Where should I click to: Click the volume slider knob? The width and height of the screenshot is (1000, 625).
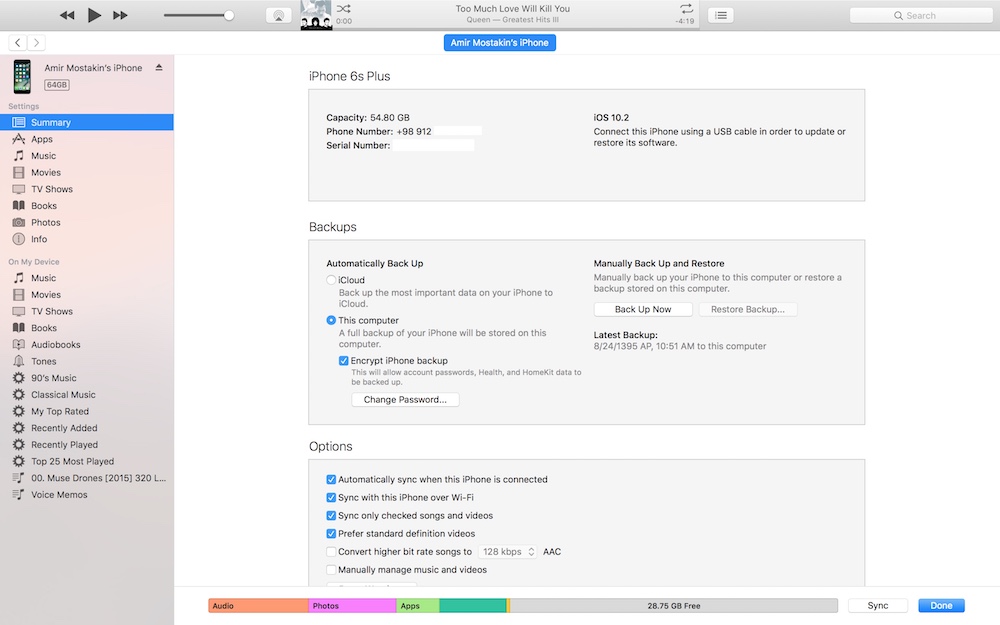[x=228, y=15]
